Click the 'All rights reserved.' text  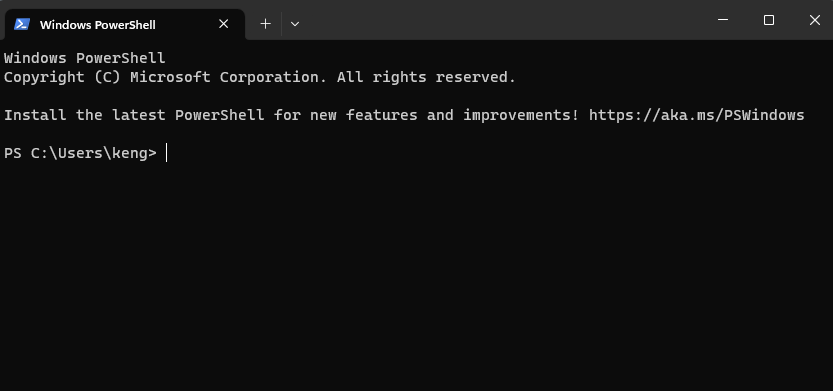(427, 78)
